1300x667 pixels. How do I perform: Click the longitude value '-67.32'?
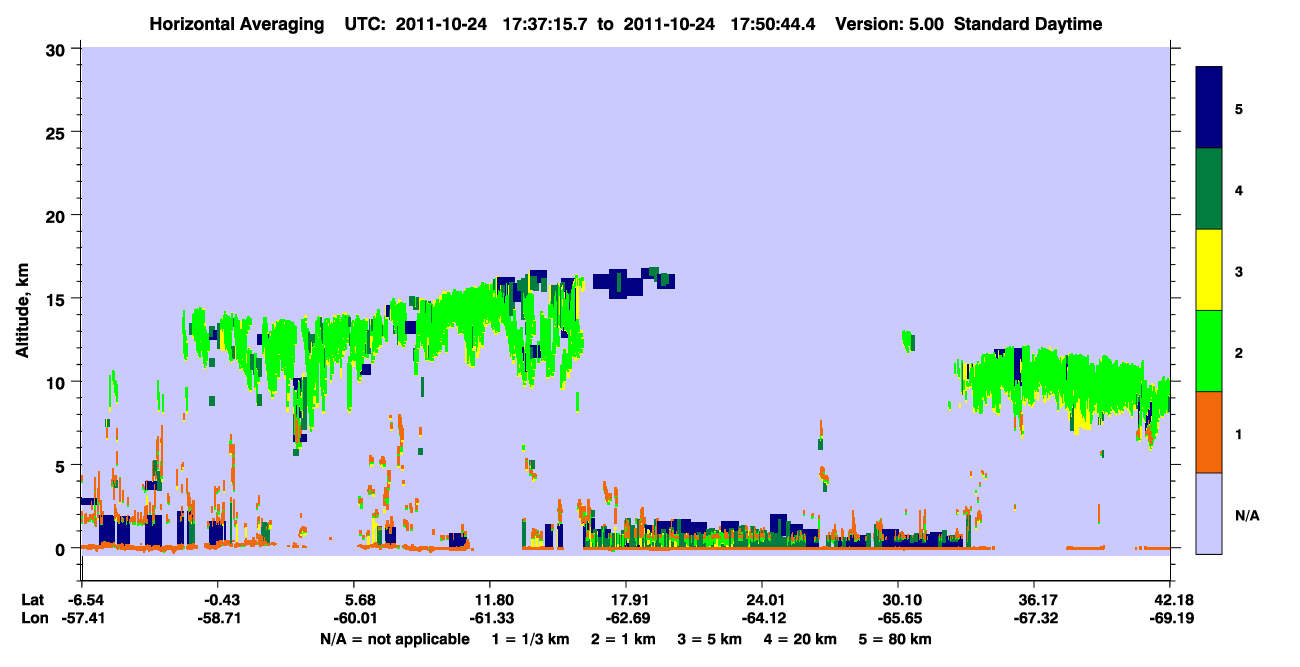[x=1034, y=618]
